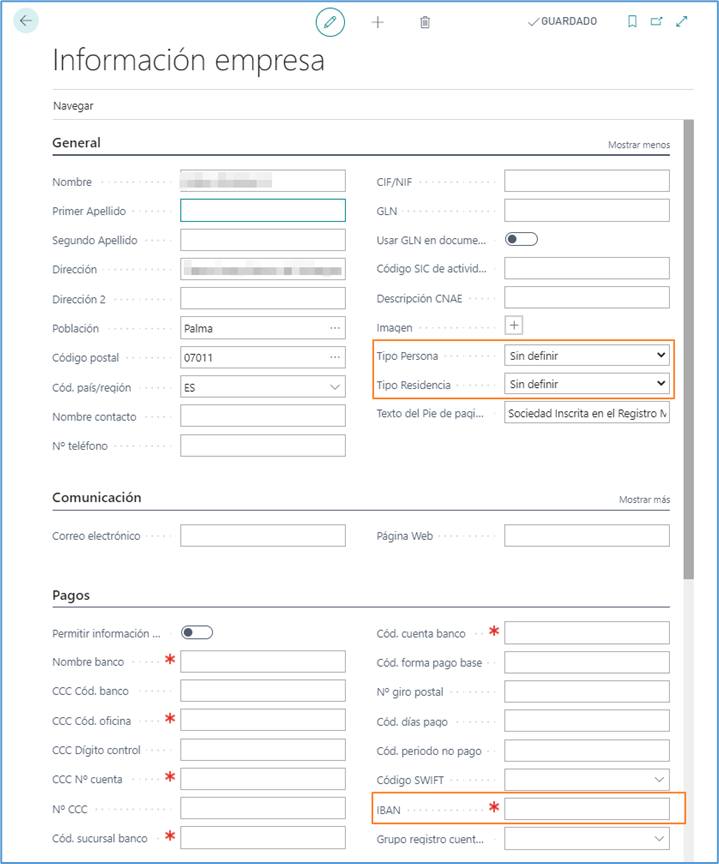This screenshot has width=719, height=864.
Task: Focus the Correo electrónico field
Action: [263, 536]
